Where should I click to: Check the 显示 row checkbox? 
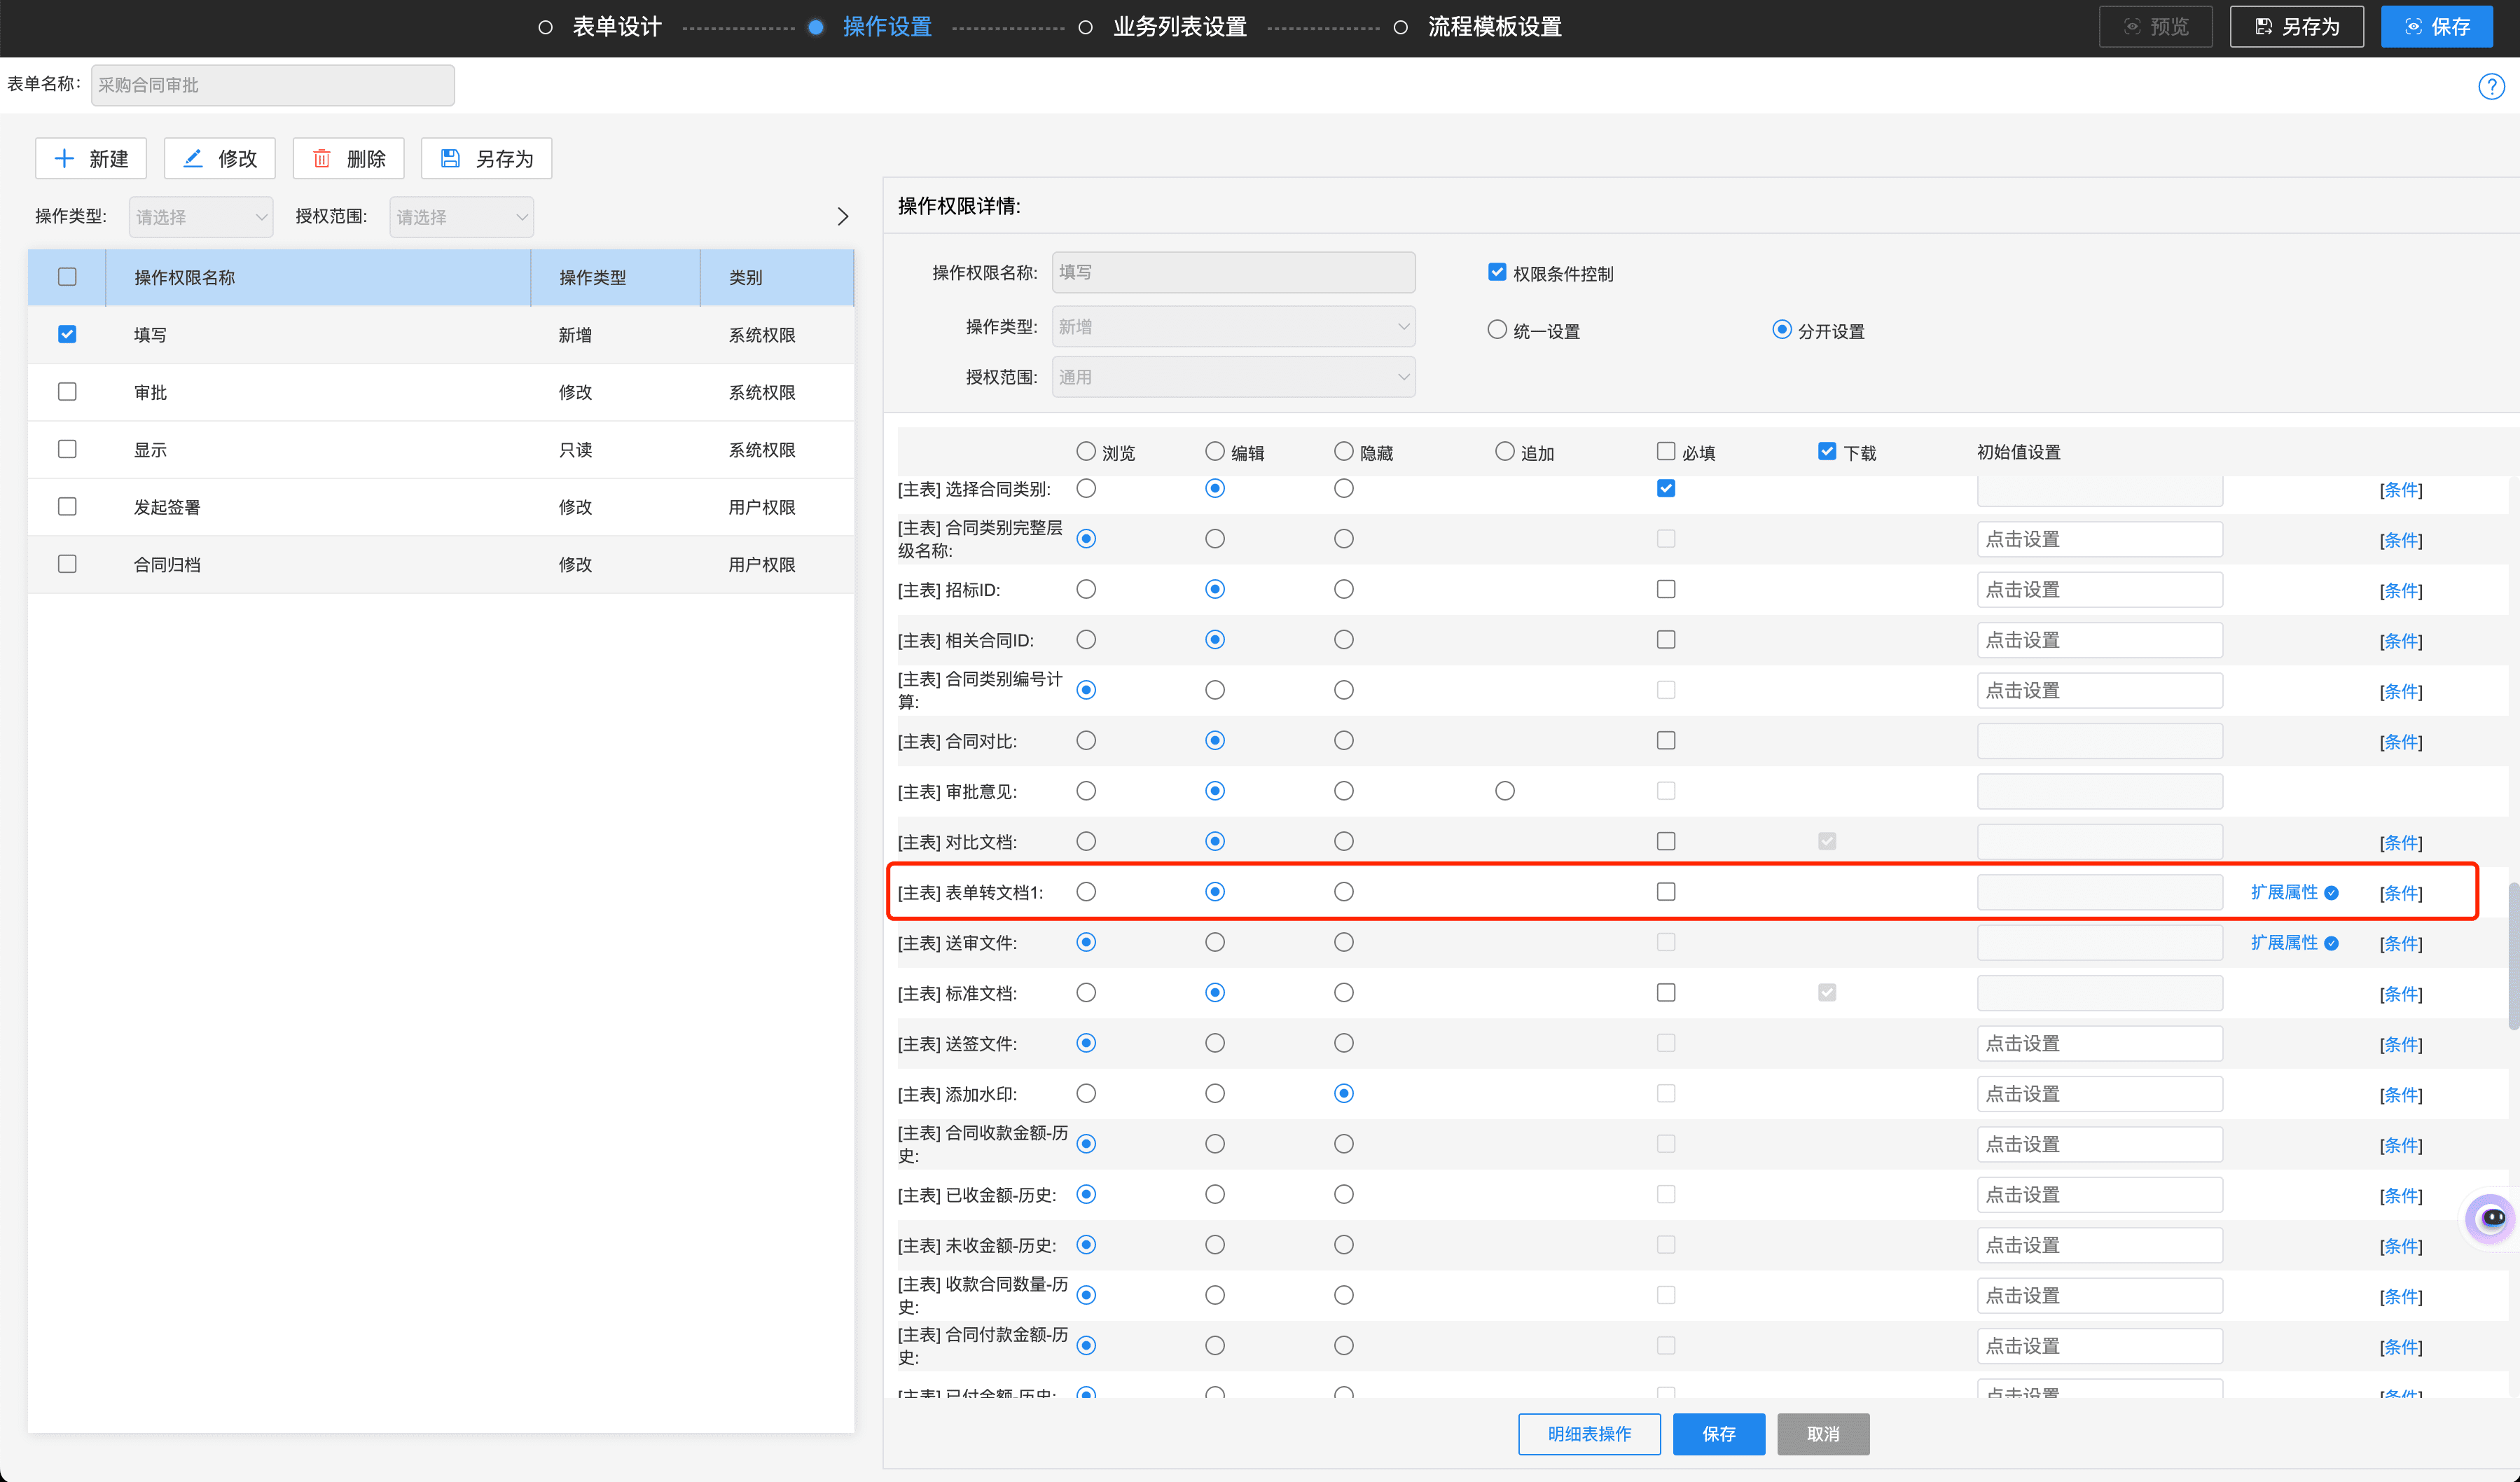(67, 449)
